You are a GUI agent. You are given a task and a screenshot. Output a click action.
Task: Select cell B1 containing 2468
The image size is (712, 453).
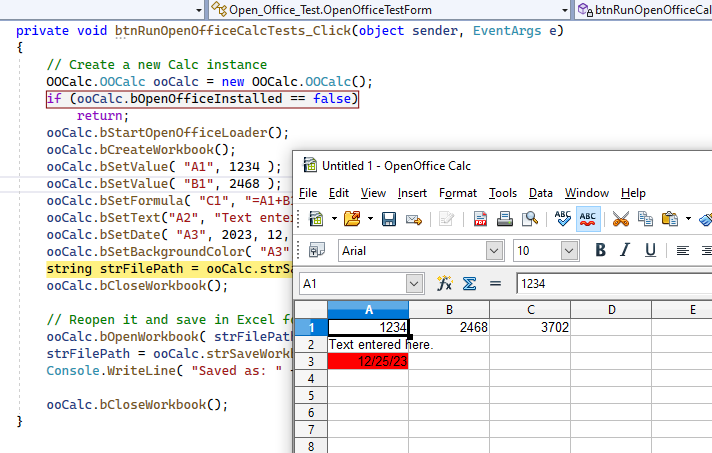click(449, 327)
